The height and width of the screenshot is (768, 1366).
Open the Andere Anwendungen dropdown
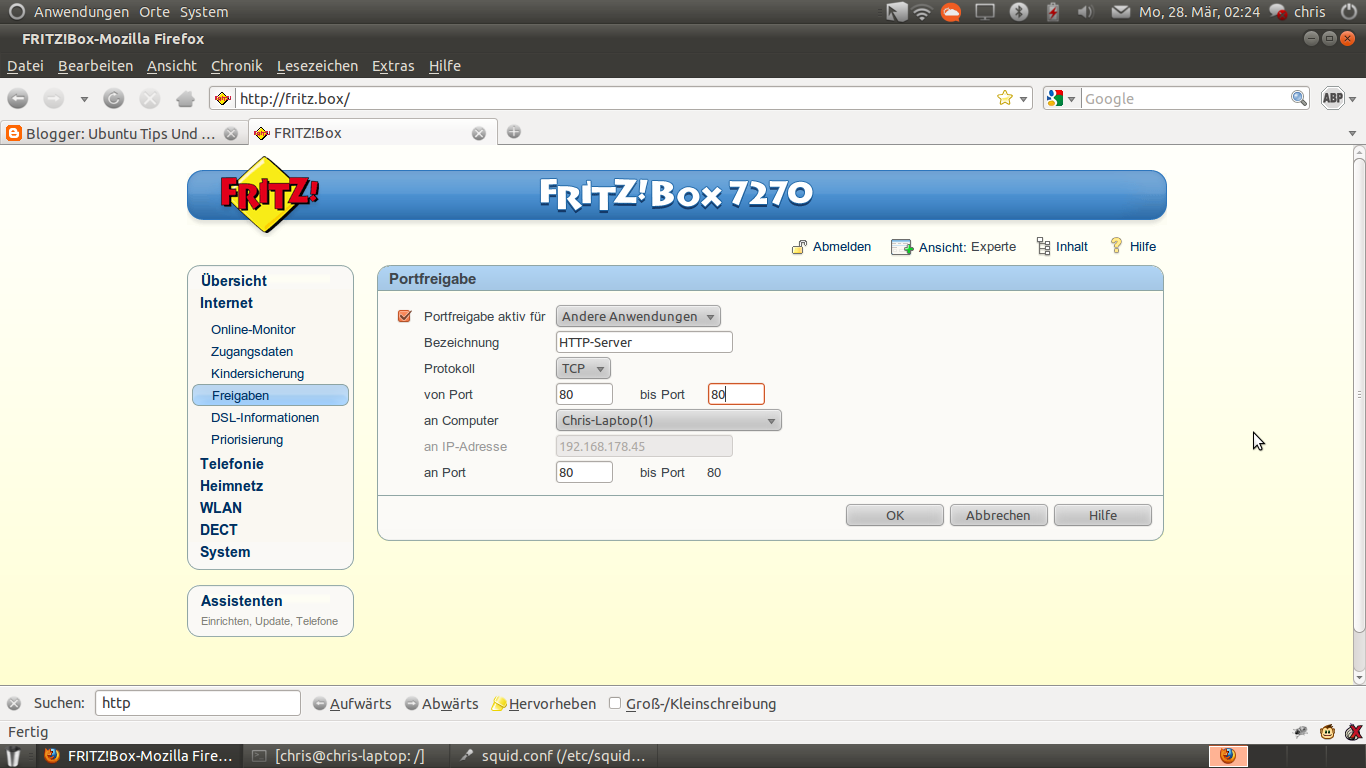coord(638,316)
